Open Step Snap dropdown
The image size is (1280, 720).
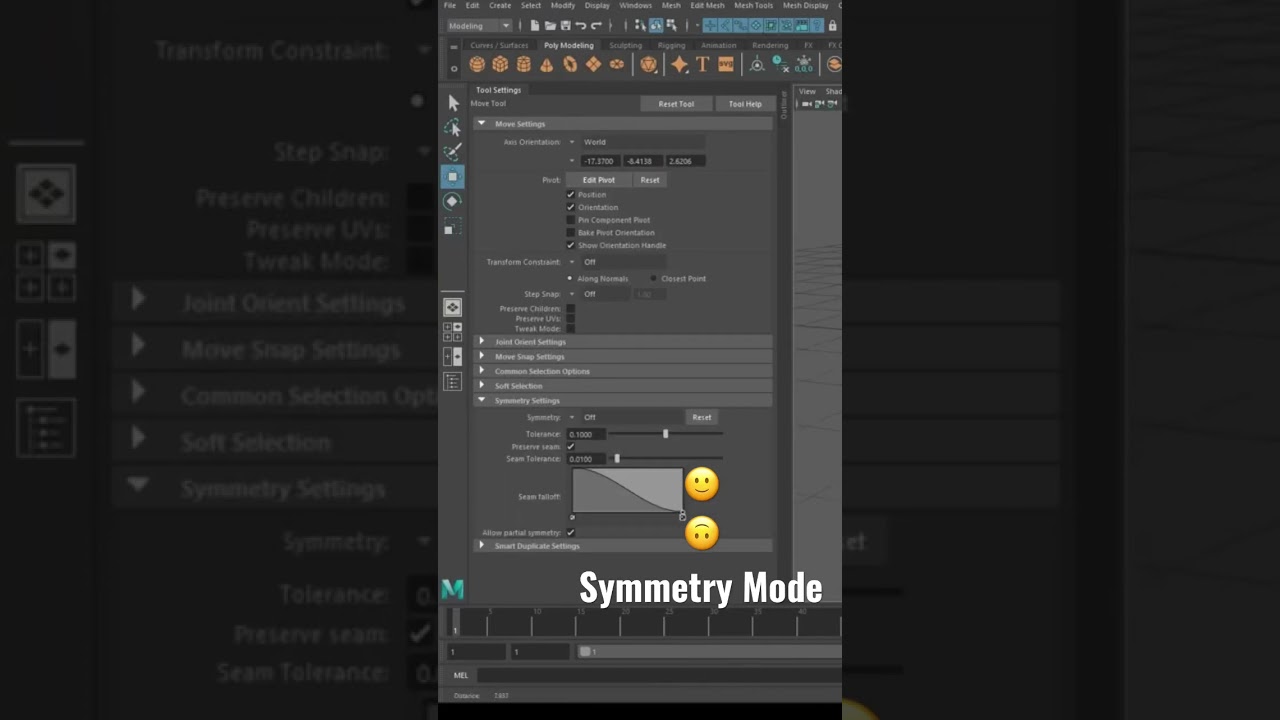pyautogui.click(x=599, y=294)
